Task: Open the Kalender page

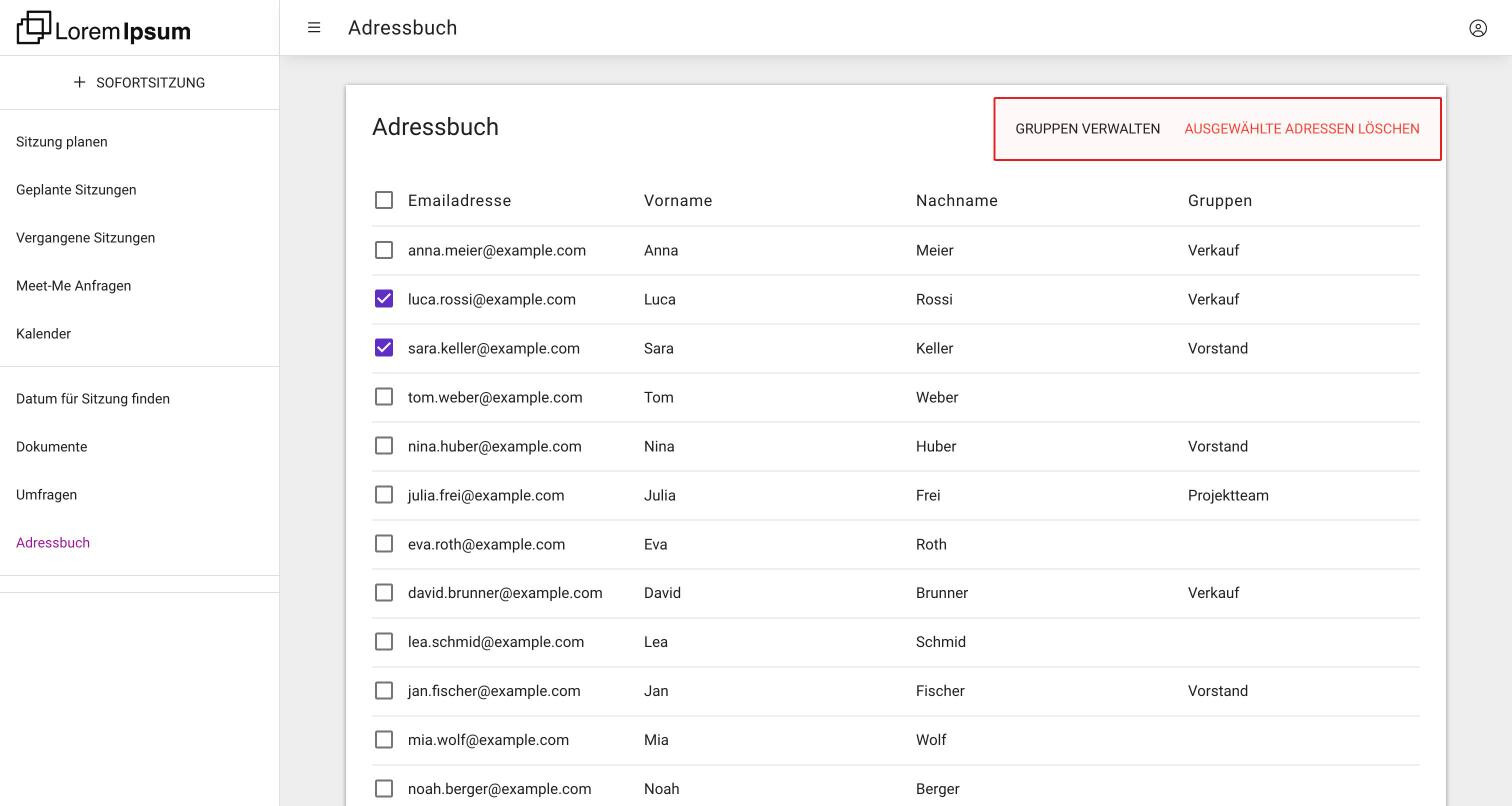Action: click(43, 334)
